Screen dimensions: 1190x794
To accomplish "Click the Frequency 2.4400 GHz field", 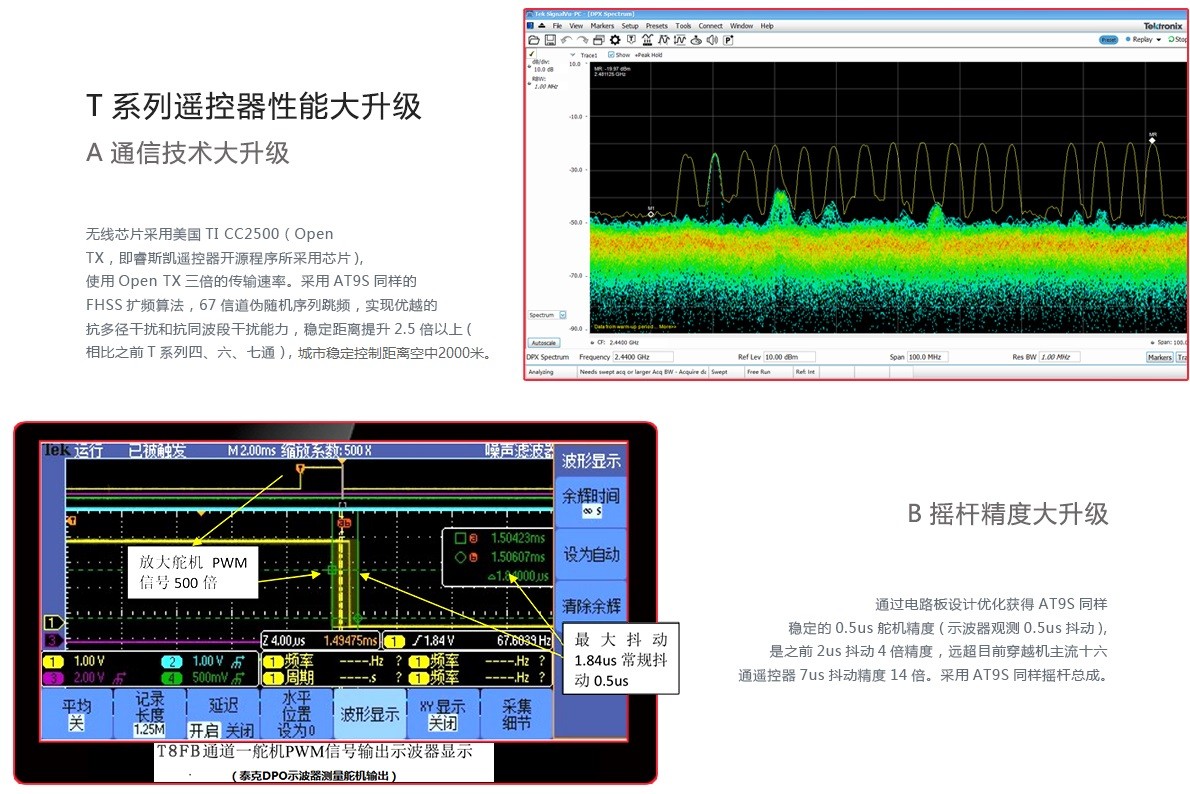I will 642,357.
